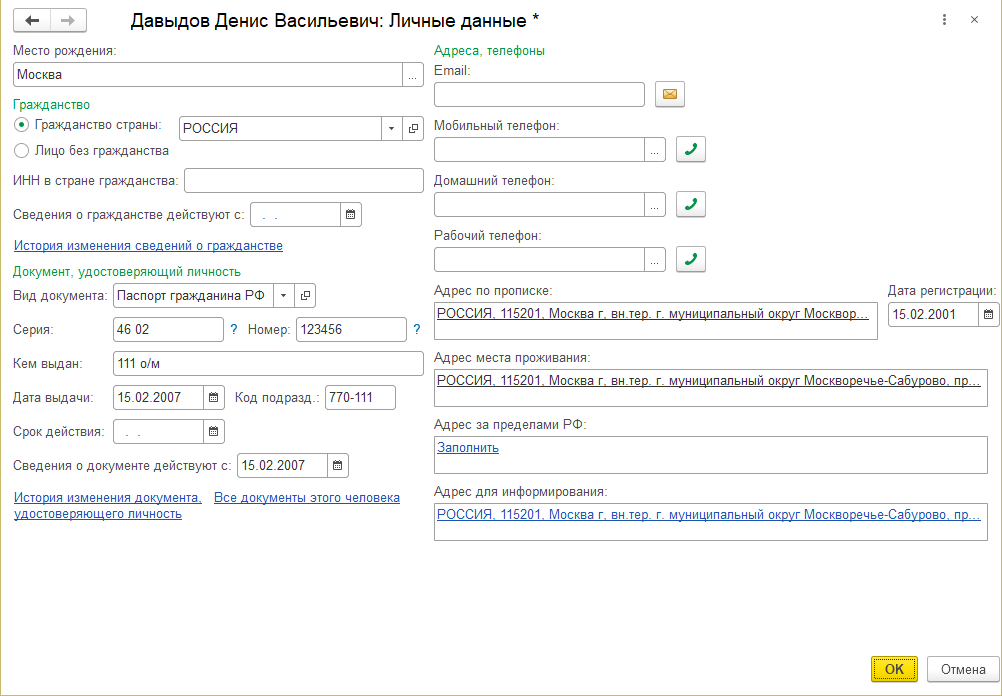Viewport: 1002px width, 696px height.
Task: Open the citizenship country record icon
Action: (x=414, y=129)
